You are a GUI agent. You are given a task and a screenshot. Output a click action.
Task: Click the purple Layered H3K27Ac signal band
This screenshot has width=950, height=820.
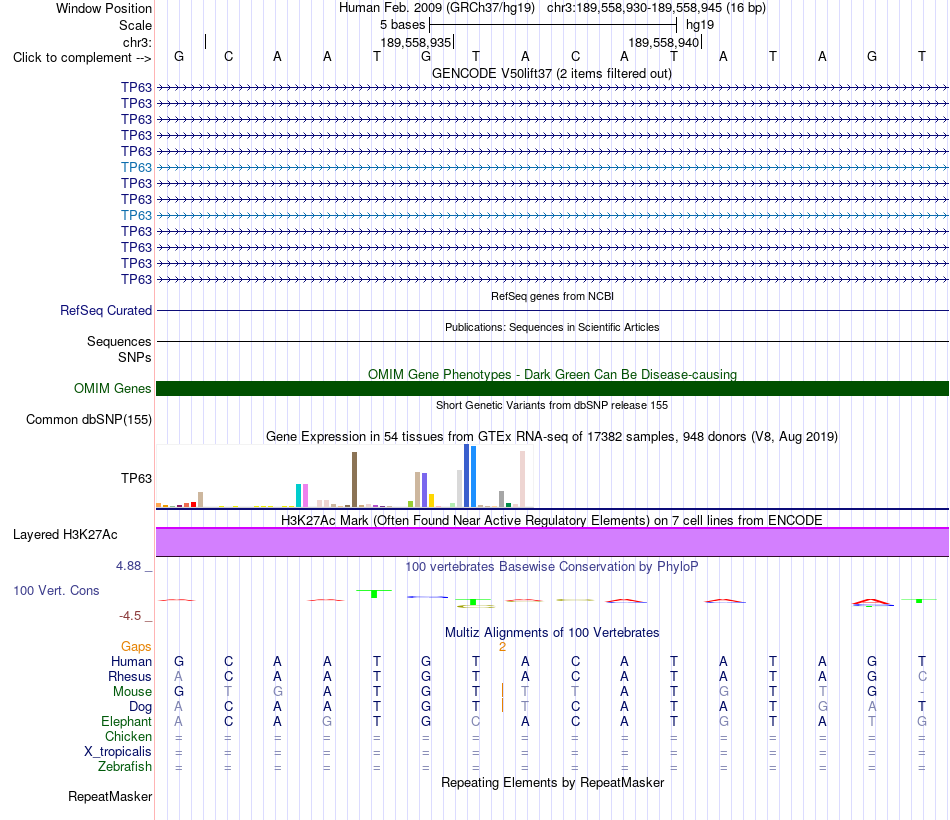point(552,542)
